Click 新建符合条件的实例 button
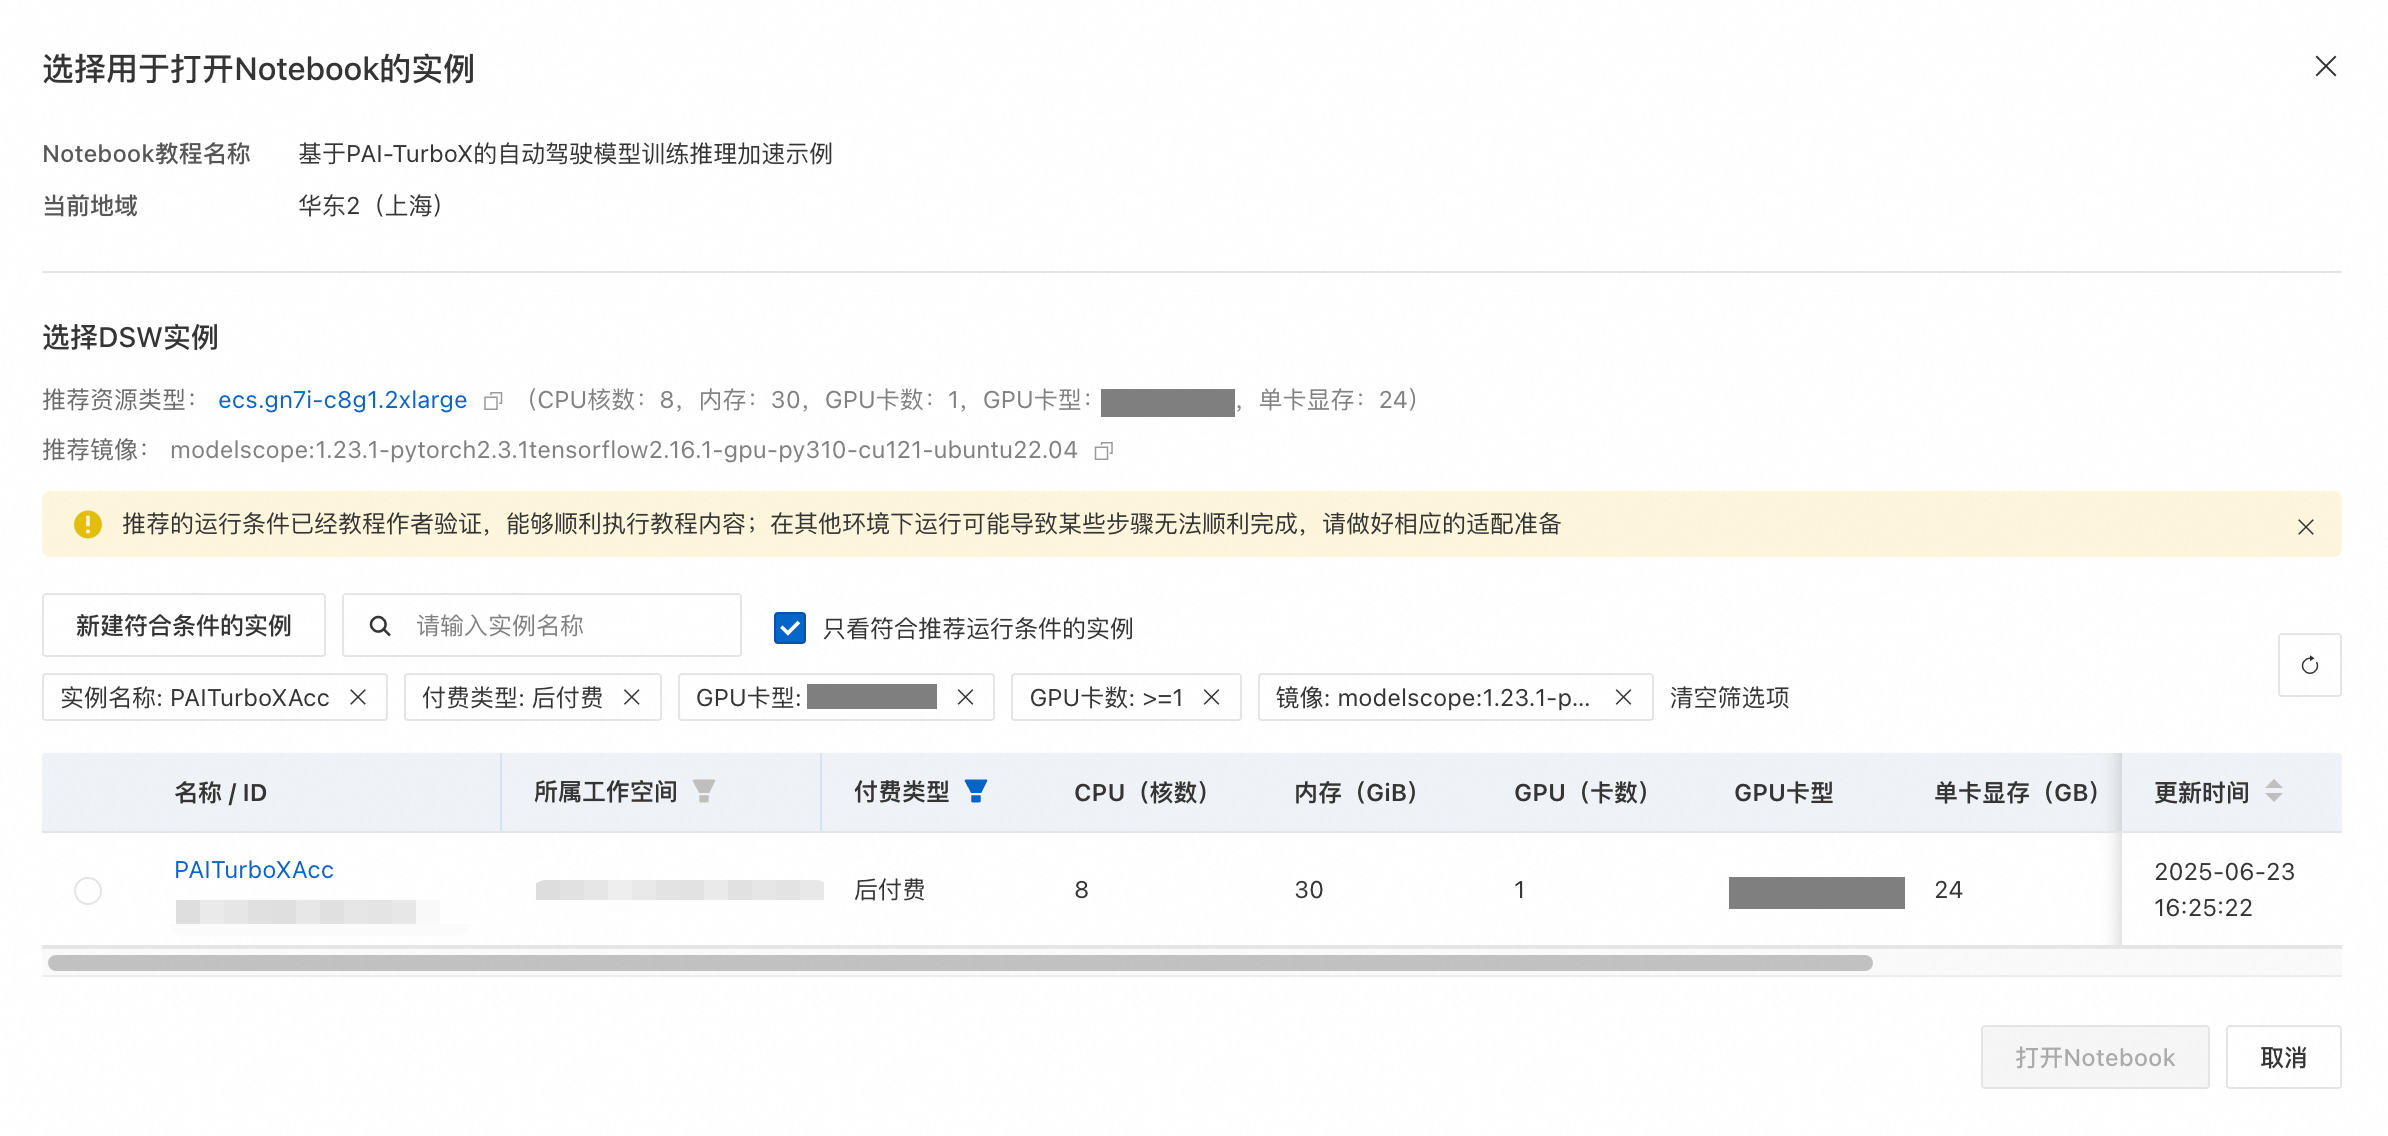2388x1136 pixels. [184, 626]
